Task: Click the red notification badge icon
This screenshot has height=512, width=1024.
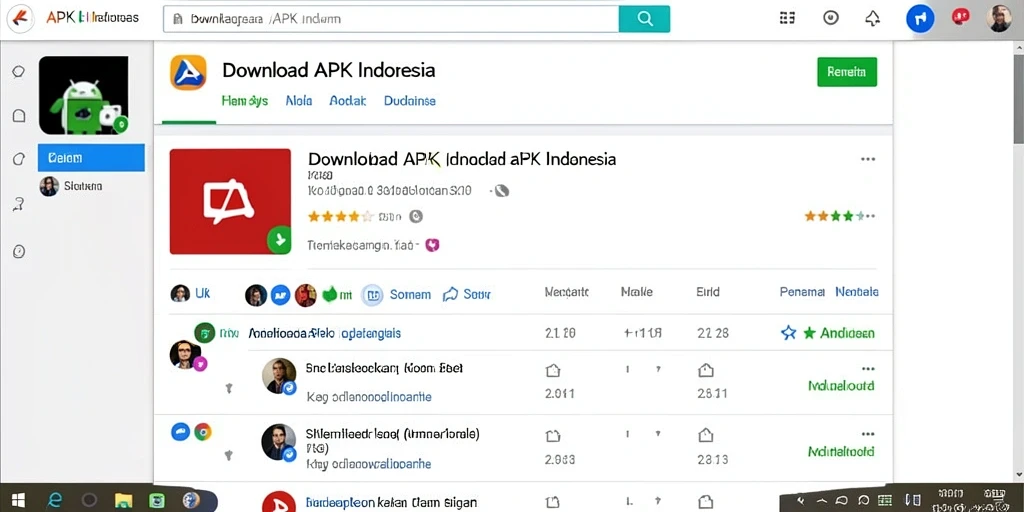Action: tap(960, 17)
